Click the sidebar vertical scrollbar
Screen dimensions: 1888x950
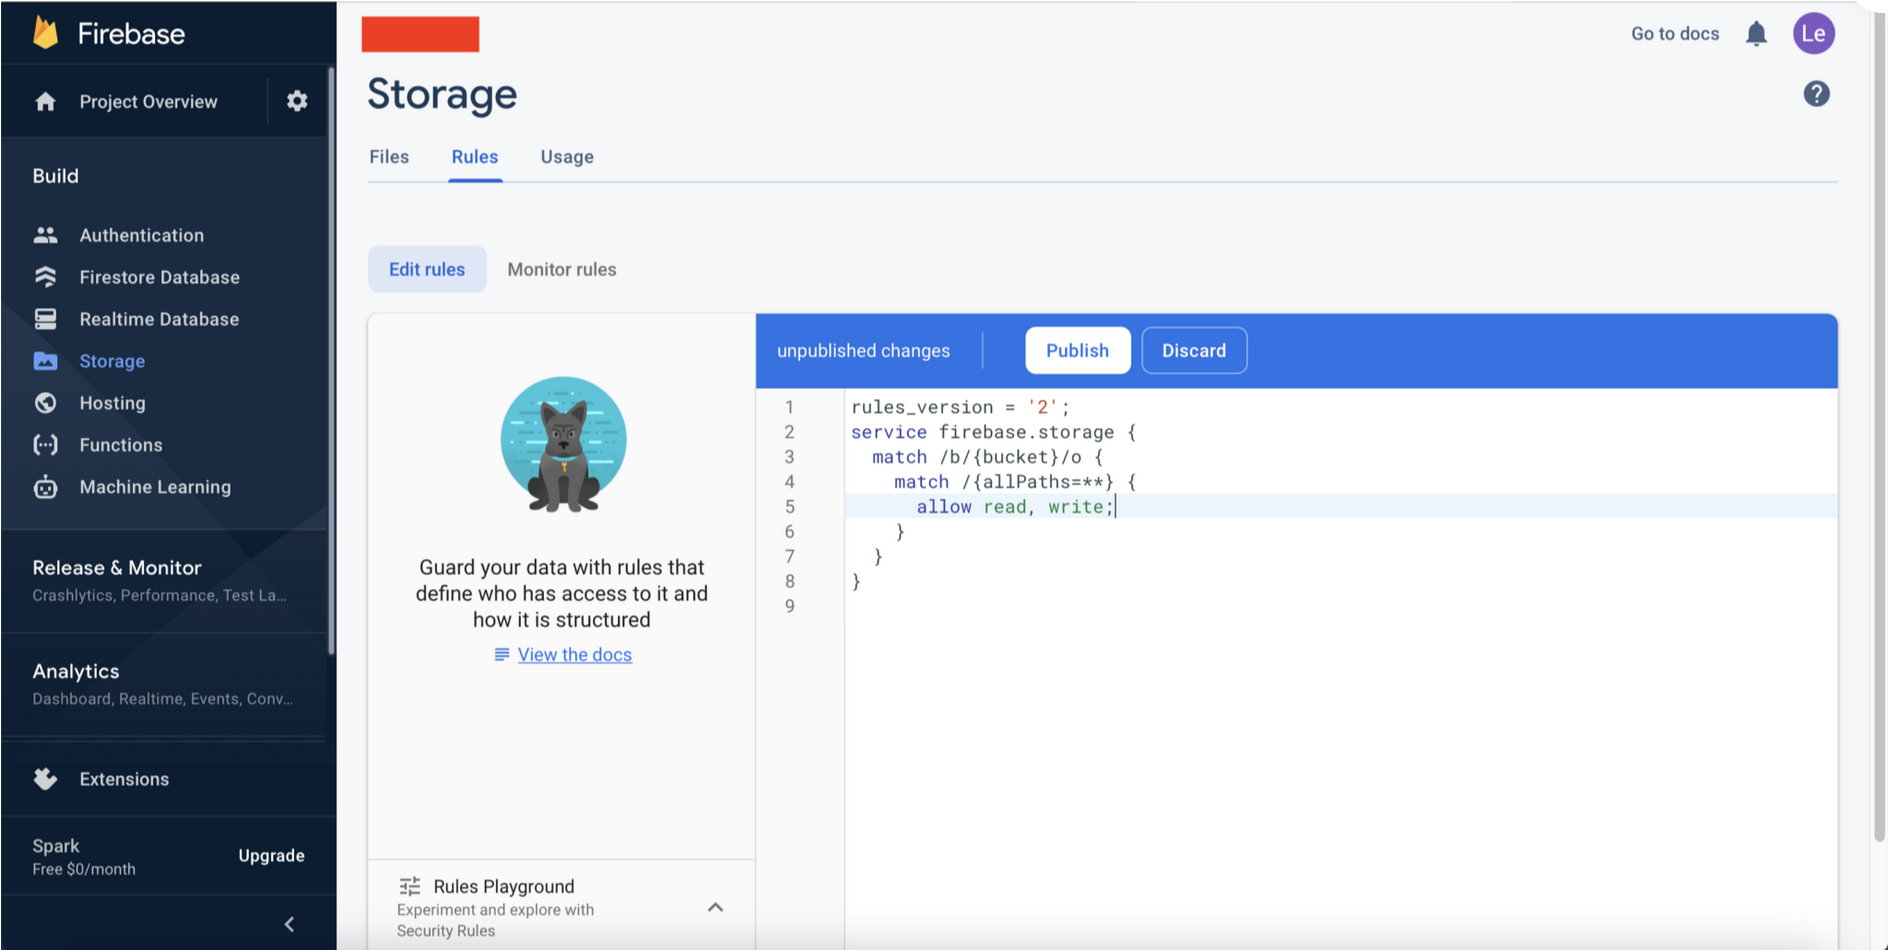pos(330,360)
